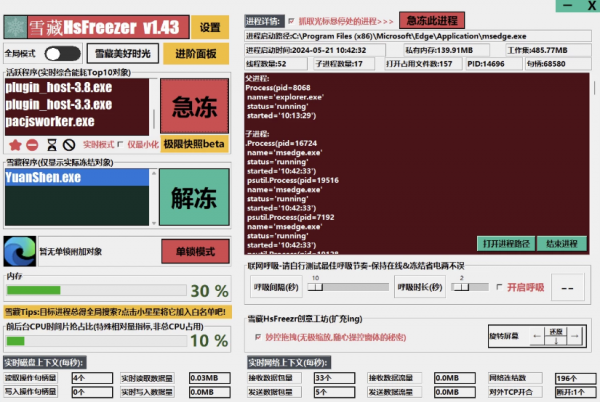Click the process details panel scrollbar

coord(594,88)
